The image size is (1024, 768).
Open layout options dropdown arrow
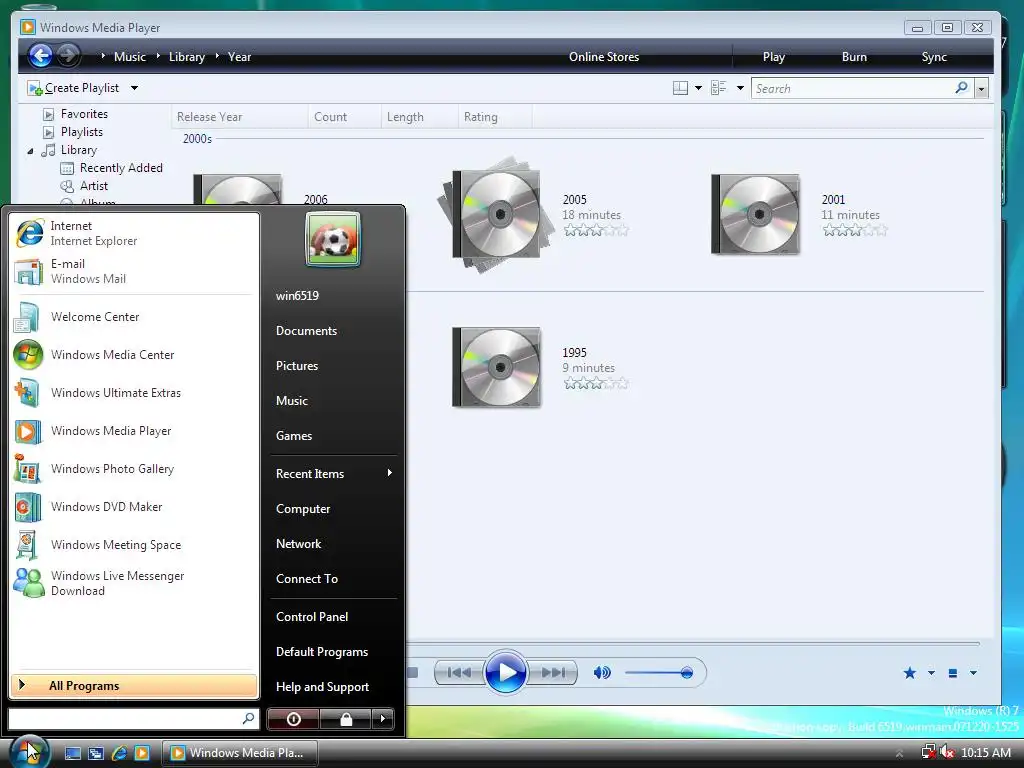tap(698, 88)
